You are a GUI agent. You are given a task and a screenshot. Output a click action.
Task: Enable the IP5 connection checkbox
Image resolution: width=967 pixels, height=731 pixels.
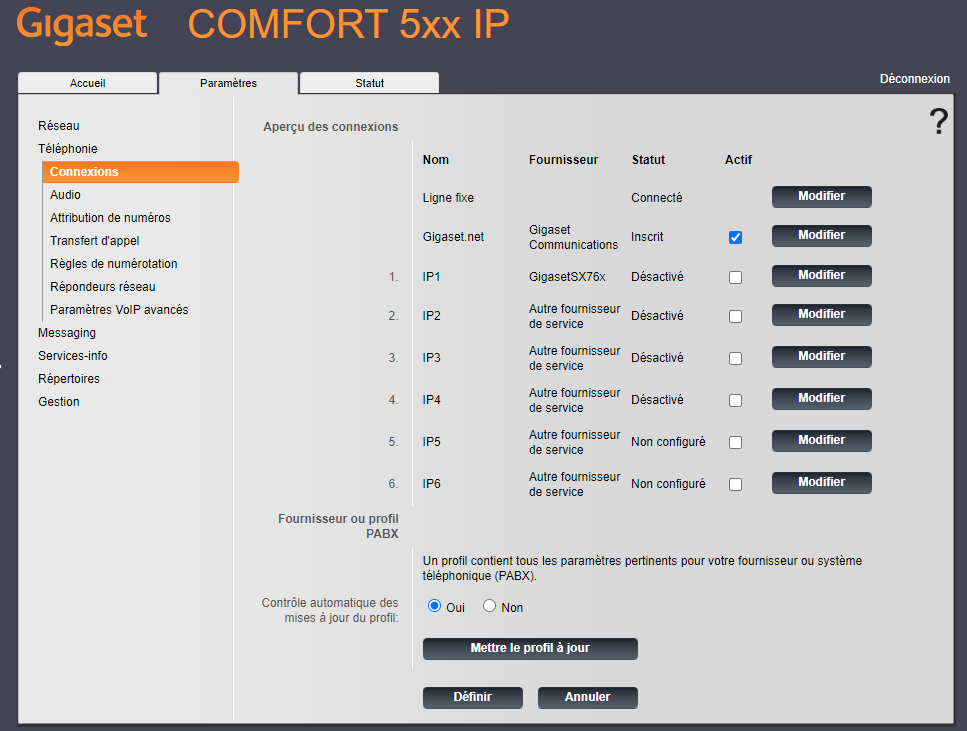(x=735, y=442)
